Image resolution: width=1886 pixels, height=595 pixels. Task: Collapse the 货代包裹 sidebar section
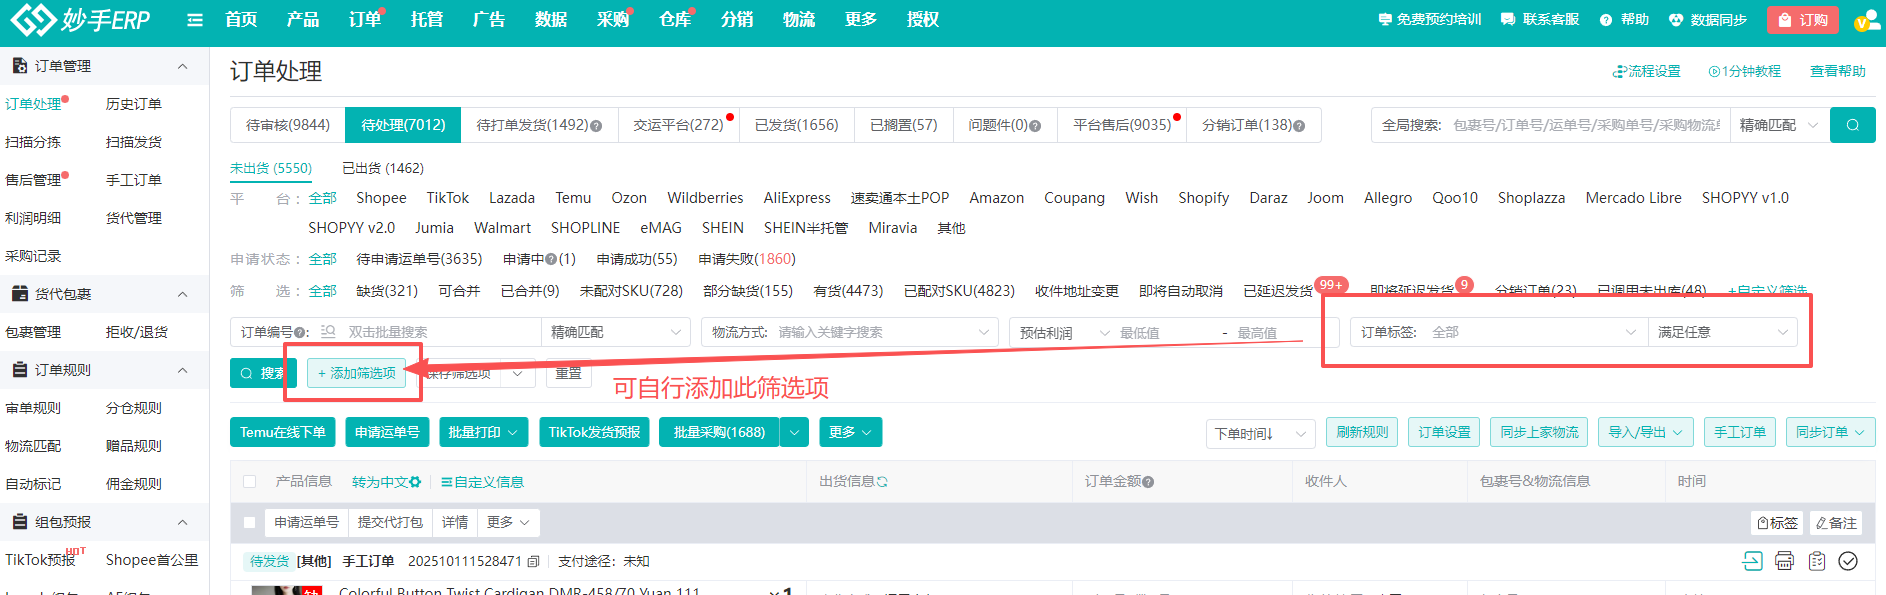coord(182,294)
